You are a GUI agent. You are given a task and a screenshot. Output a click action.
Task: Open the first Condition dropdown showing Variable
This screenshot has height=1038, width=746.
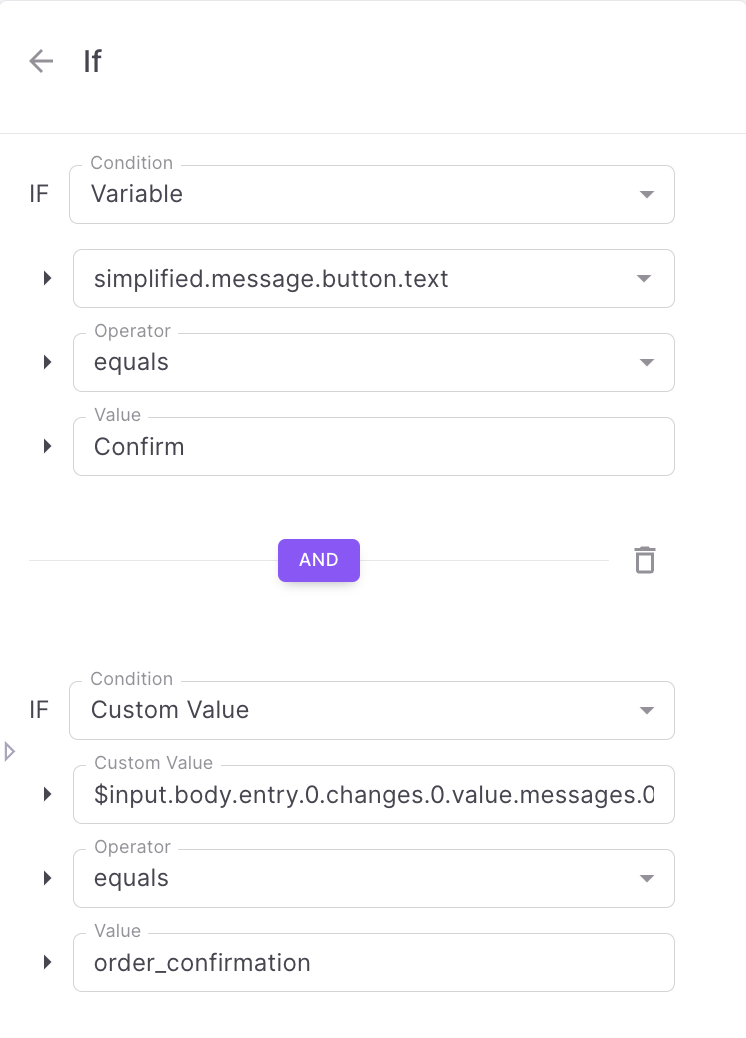[371, 194]
